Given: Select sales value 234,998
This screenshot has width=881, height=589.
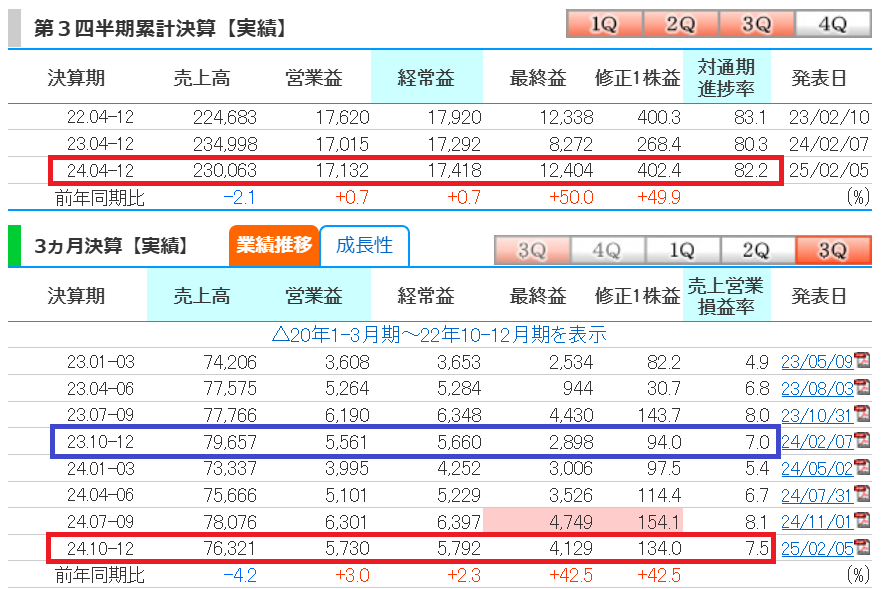Looking at the screenshot, I should point(225,144).
